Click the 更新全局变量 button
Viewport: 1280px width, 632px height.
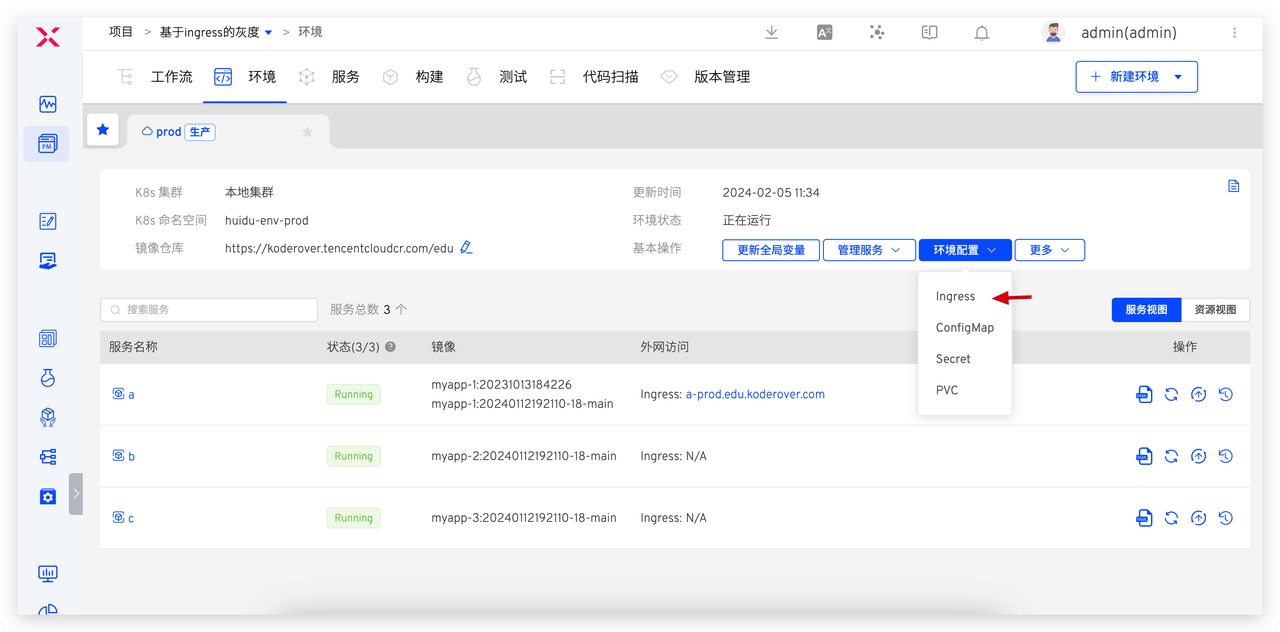pyautogui.click(x=771, y=250)
